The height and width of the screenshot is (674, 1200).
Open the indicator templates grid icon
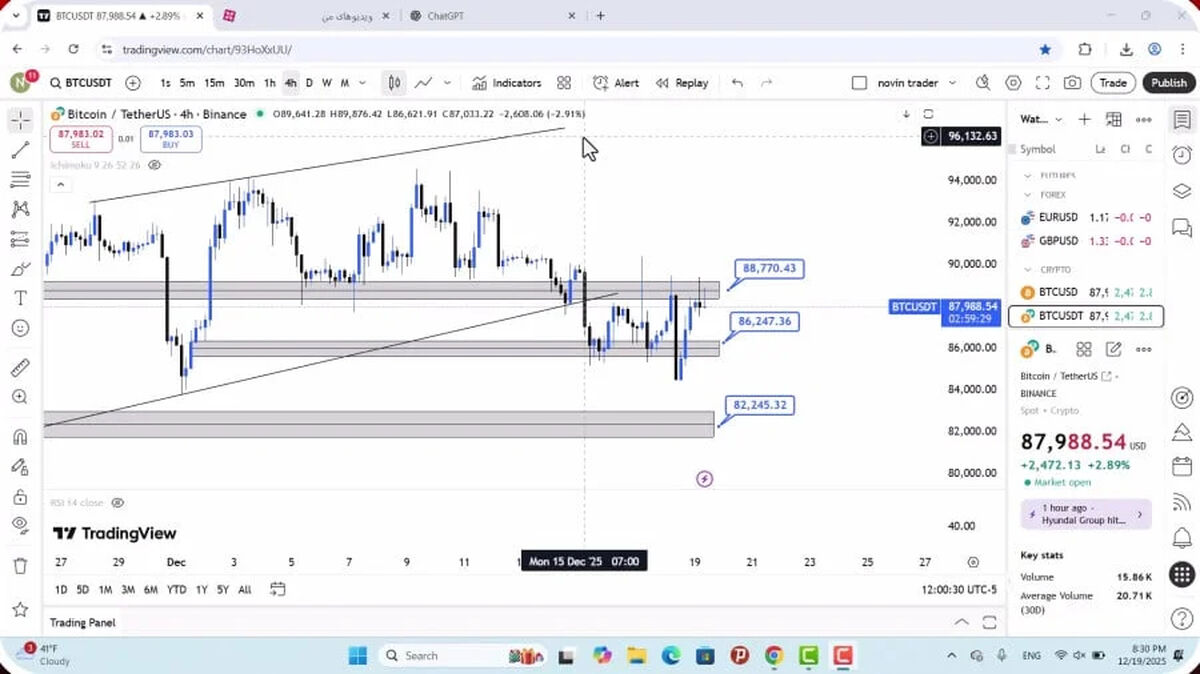coord(564,83)
